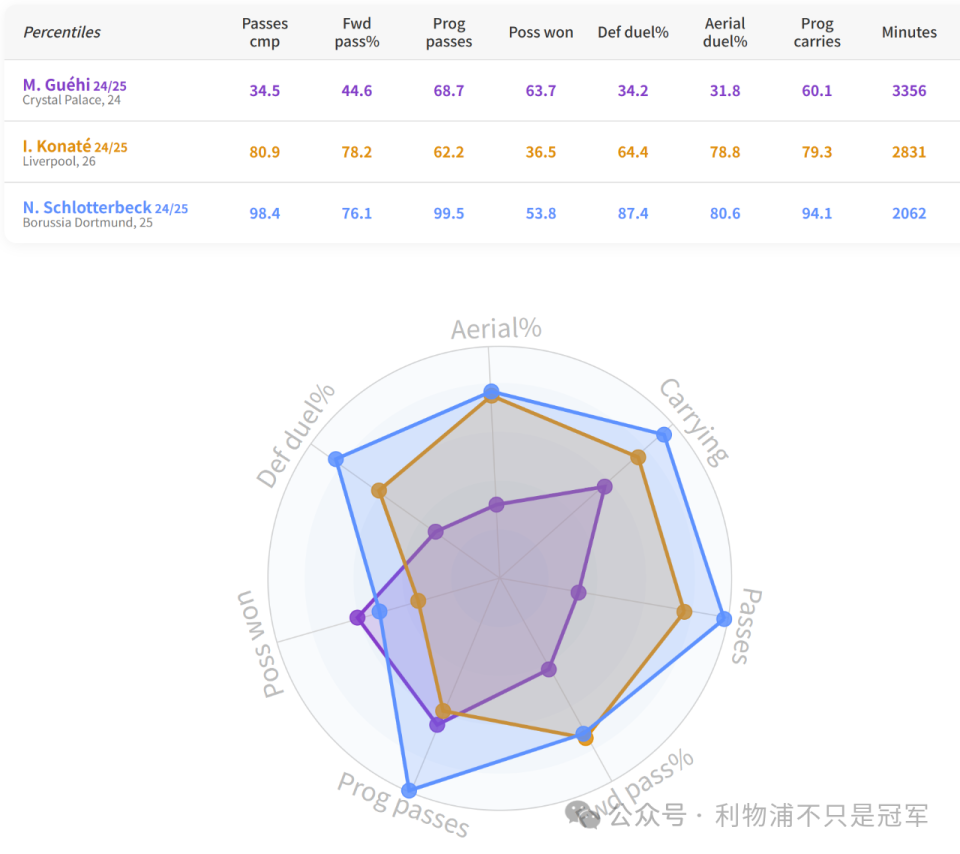Click the Percentiles table heading
This screenshot has height=854, width=960.
coord(62,32)
